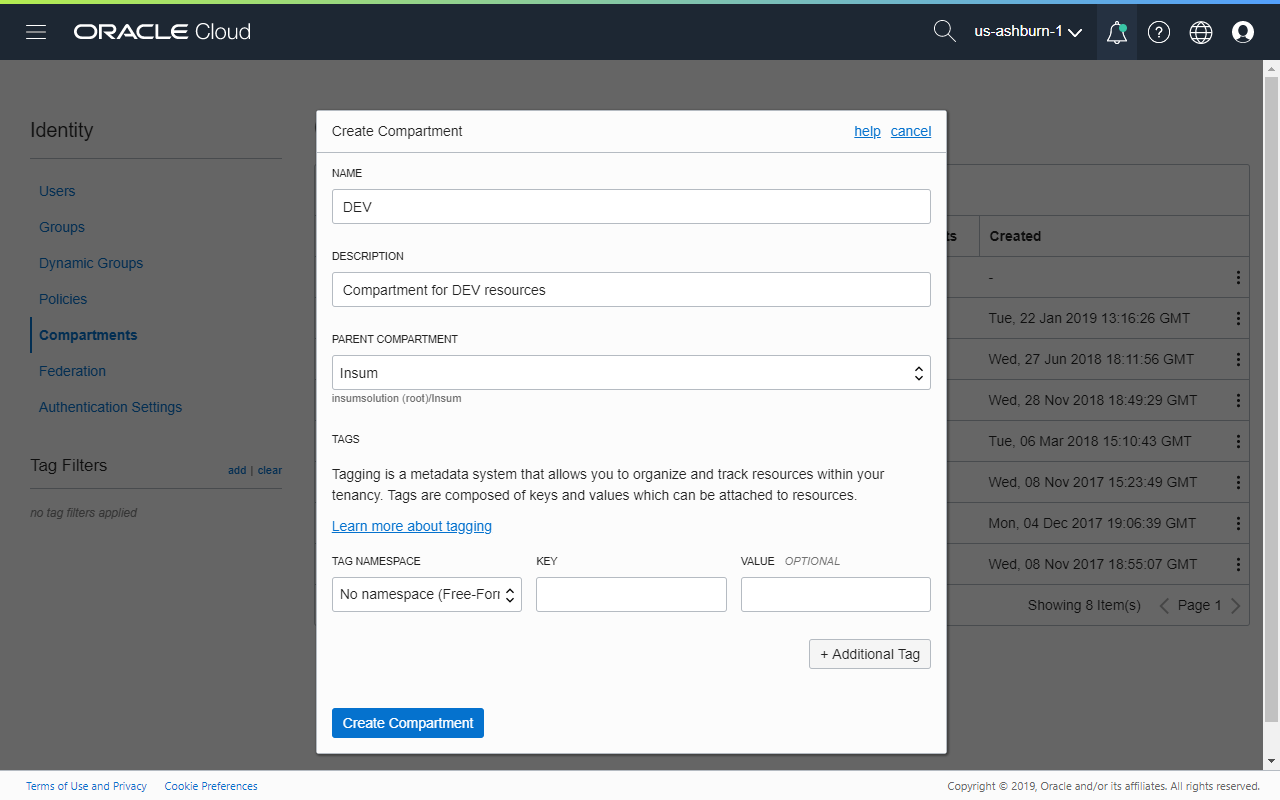Click the tag Key input field
1280x800 pixels.
[631, 594]
